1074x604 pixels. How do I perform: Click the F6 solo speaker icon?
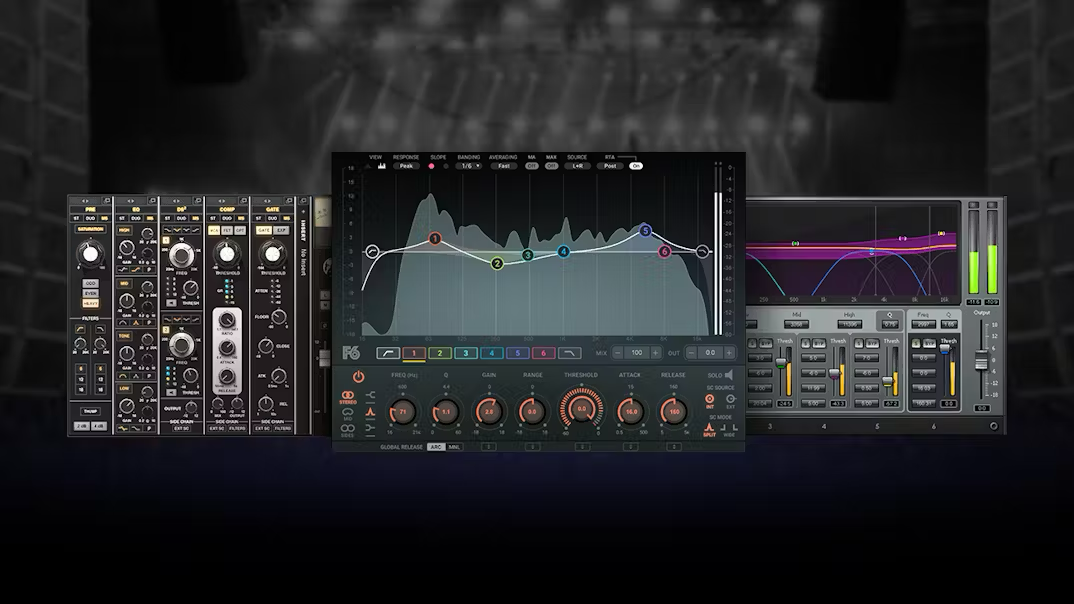click(728, 375)
